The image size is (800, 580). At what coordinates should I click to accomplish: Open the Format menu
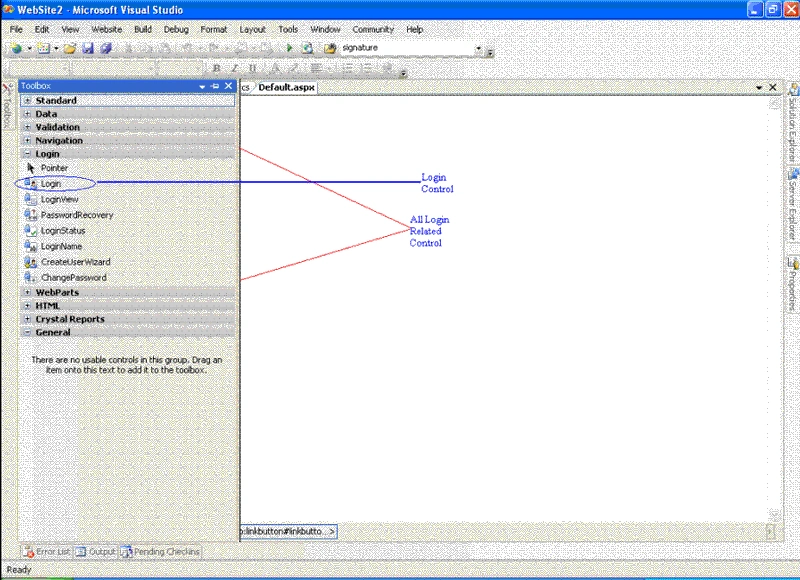tap(214, 30)
